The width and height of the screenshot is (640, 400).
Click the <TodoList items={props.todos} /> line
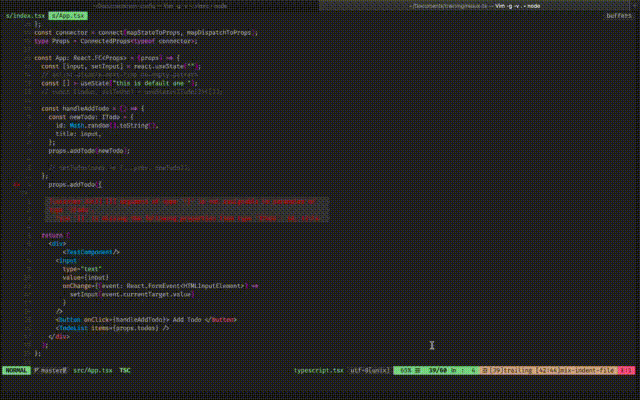(112, 328)
